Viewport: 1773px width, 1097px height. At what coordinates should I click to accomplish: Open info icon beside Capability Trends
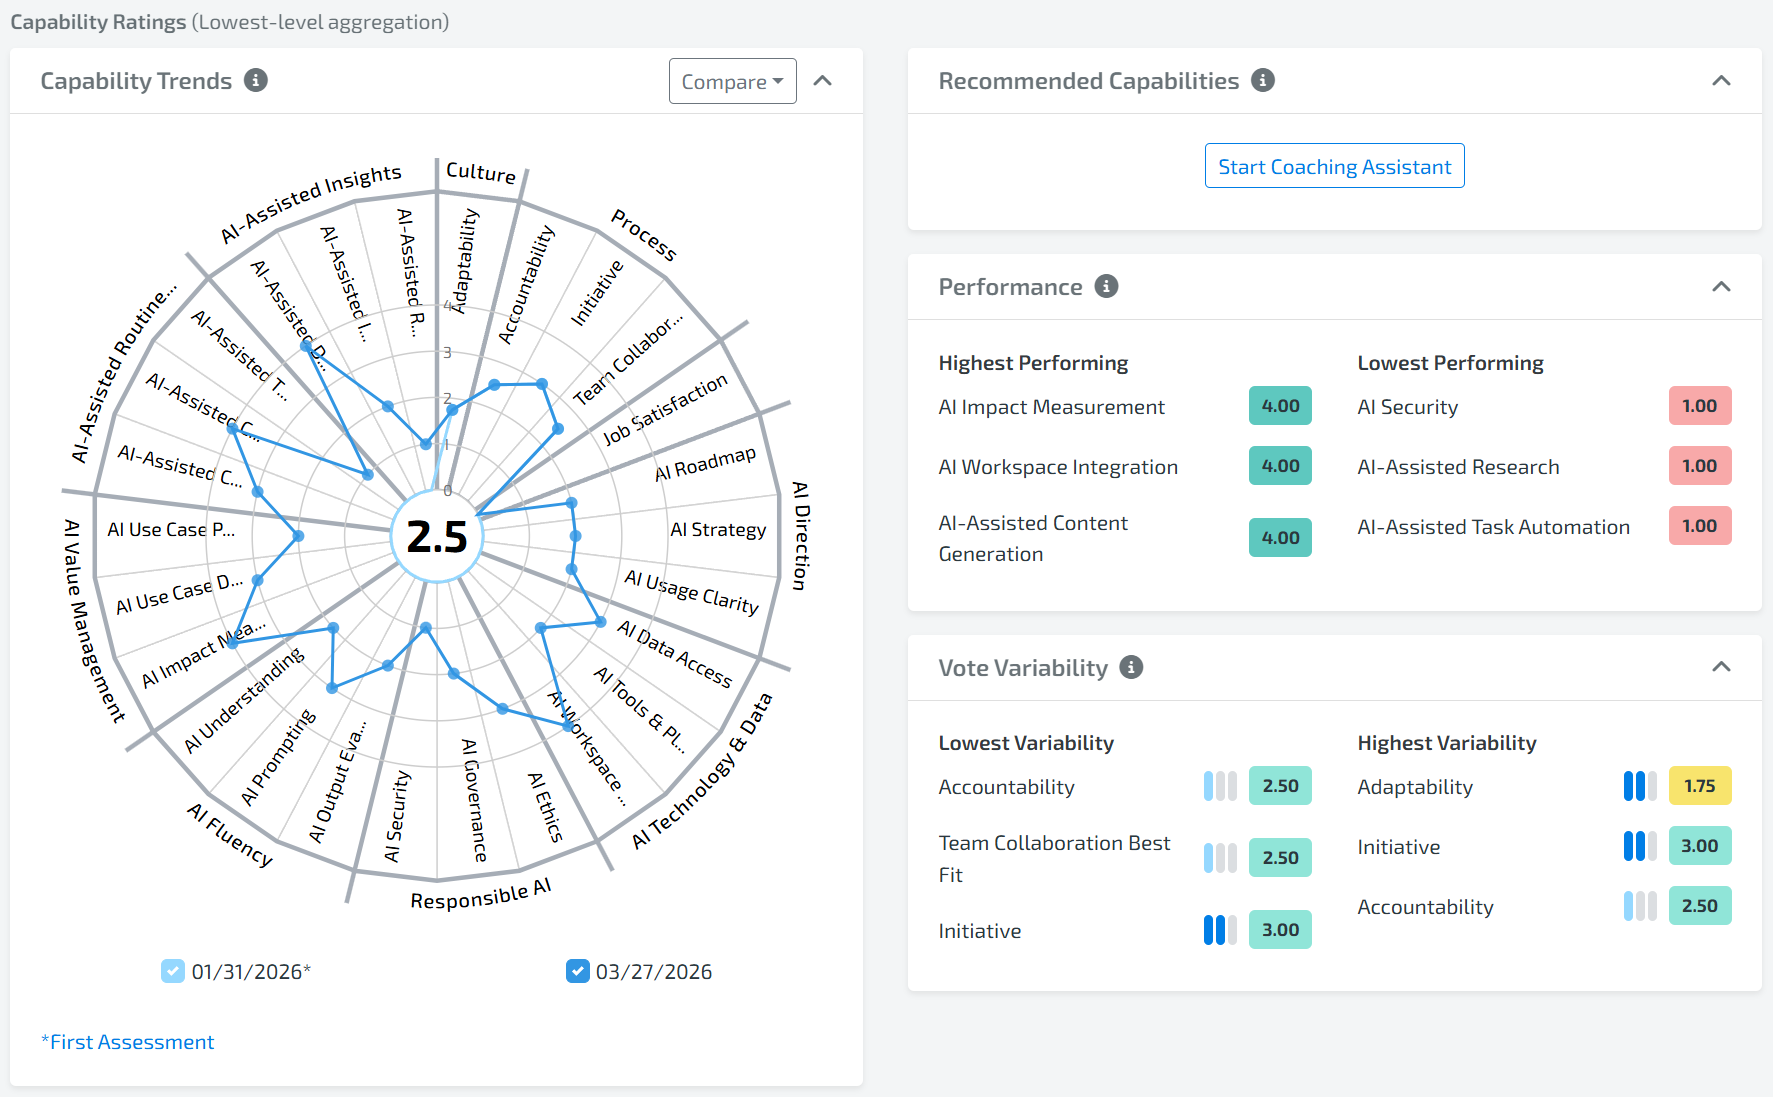pos(256,80)
